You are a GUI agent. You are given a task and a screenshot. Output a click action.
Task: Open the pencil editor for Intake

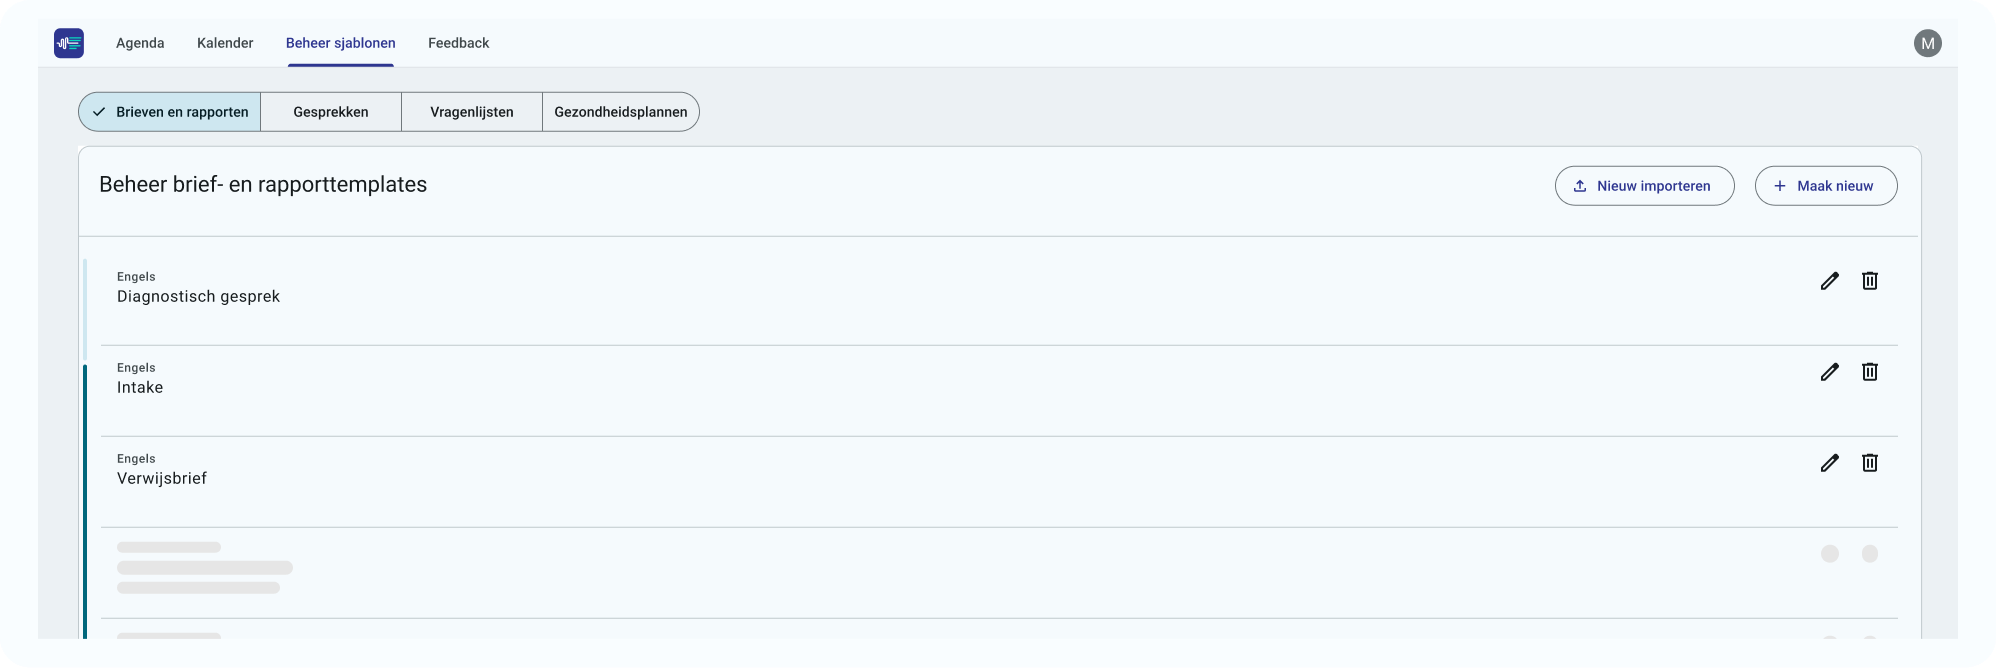pos(1830,372)
